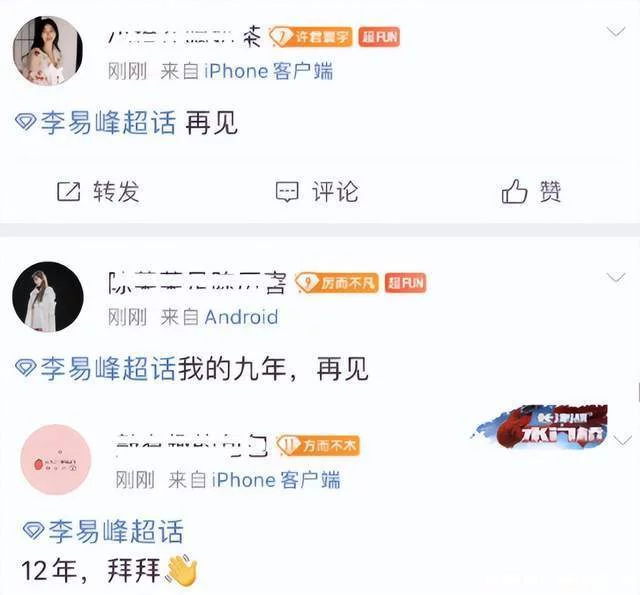640x595 pixels.
Task: Open 李易峰超话 link in the nine-years post
Action: [x=108, y=368]
